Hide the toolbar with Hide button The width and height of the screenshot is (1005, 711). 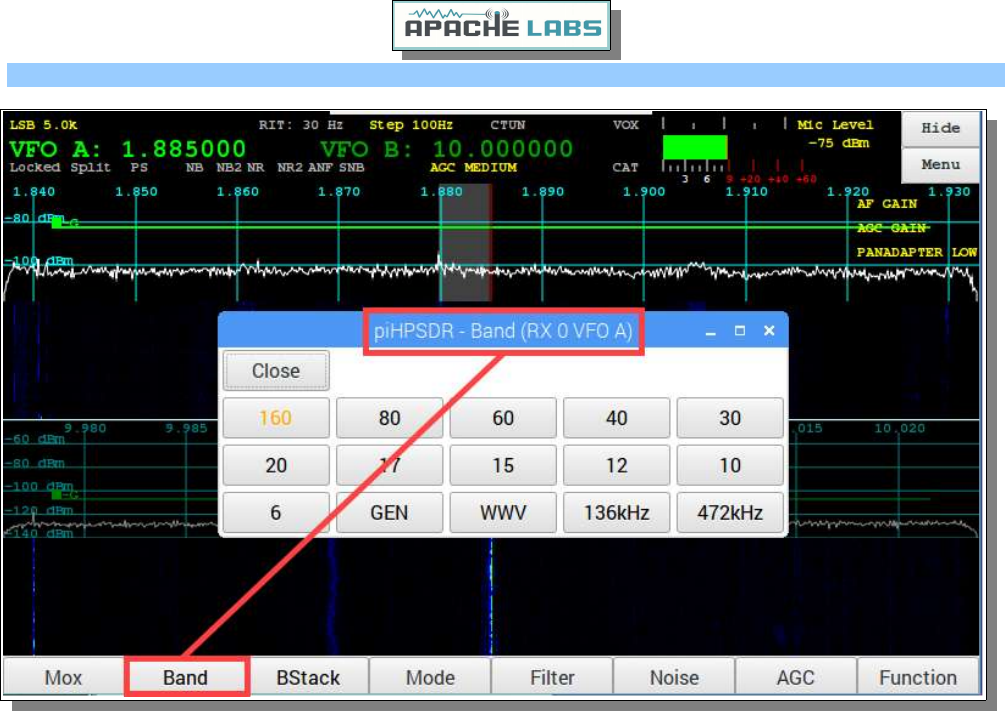pyautogui.click(x=940, y=128)
